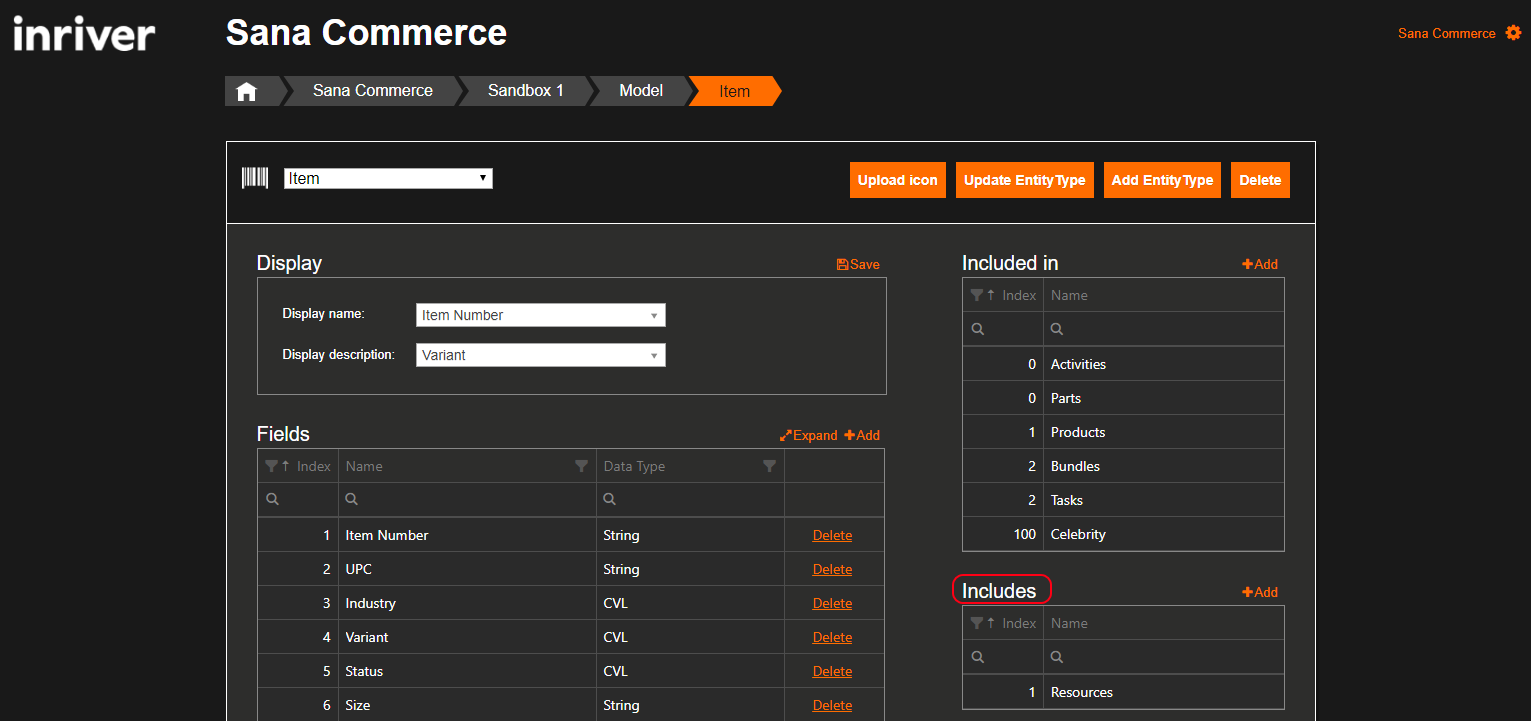The width and height of the screenshot is (1531, 721).
Task: Save the Display settings
Action: point(858,265)
